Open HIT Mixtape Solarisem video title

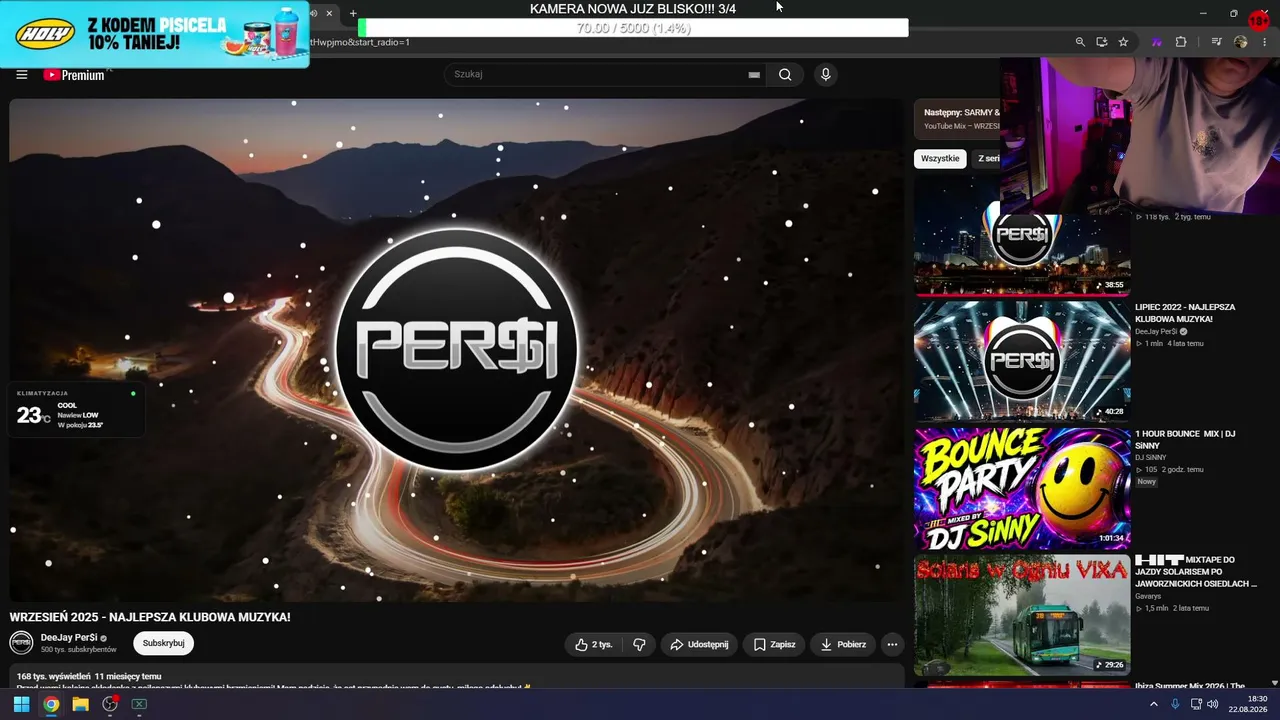[1196, 572]
